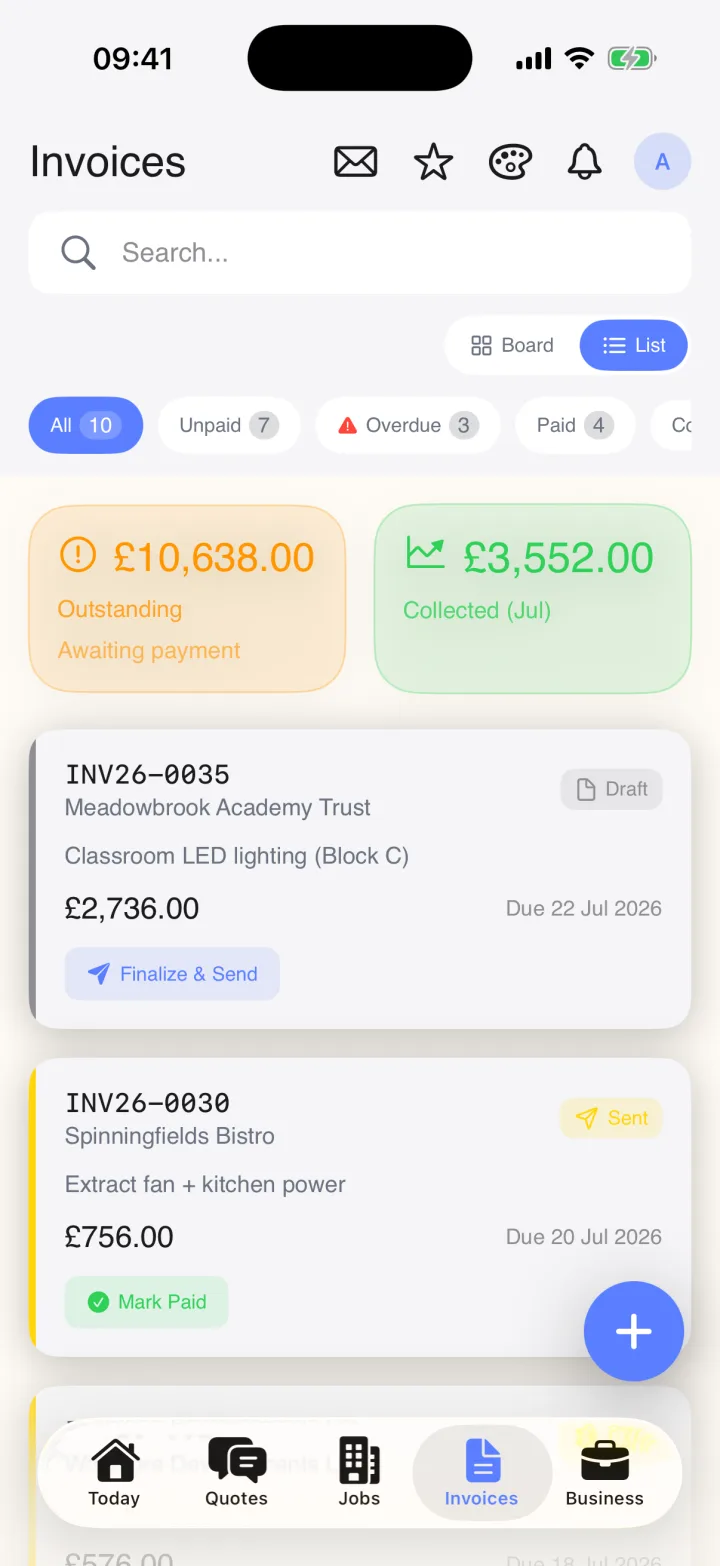The image size is (720, 1566).
Task: Filter invoices by Unpaid
Action: pos(229,425)
